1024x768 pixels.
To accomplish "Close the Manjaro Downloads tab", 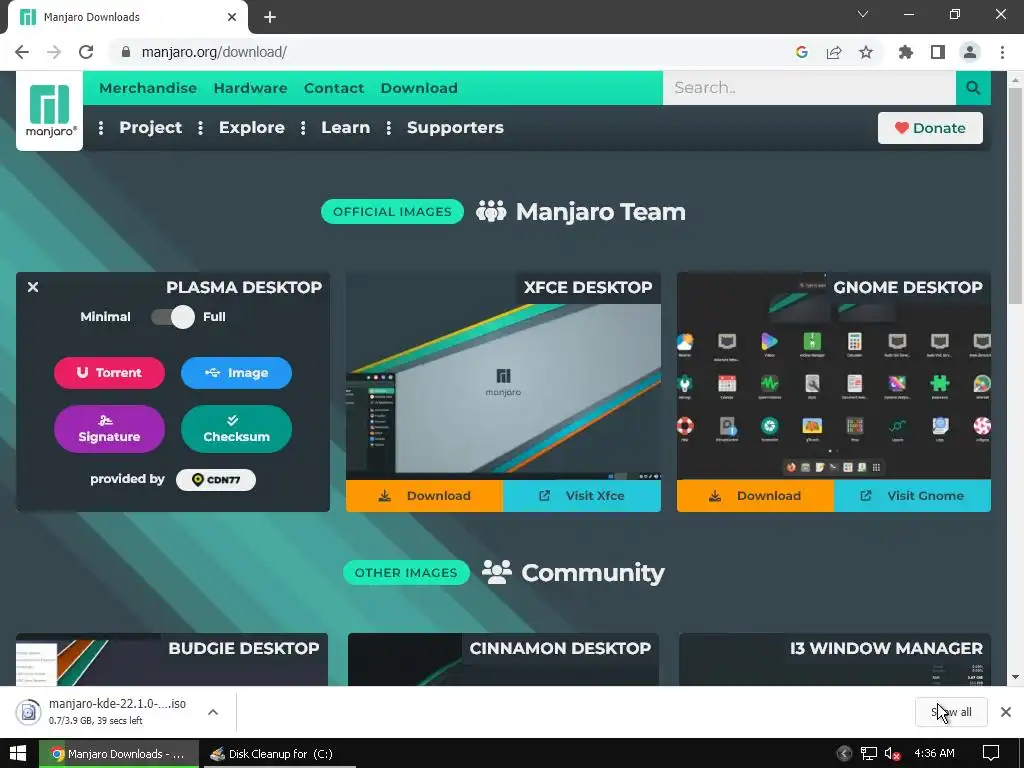I will 232,17.
